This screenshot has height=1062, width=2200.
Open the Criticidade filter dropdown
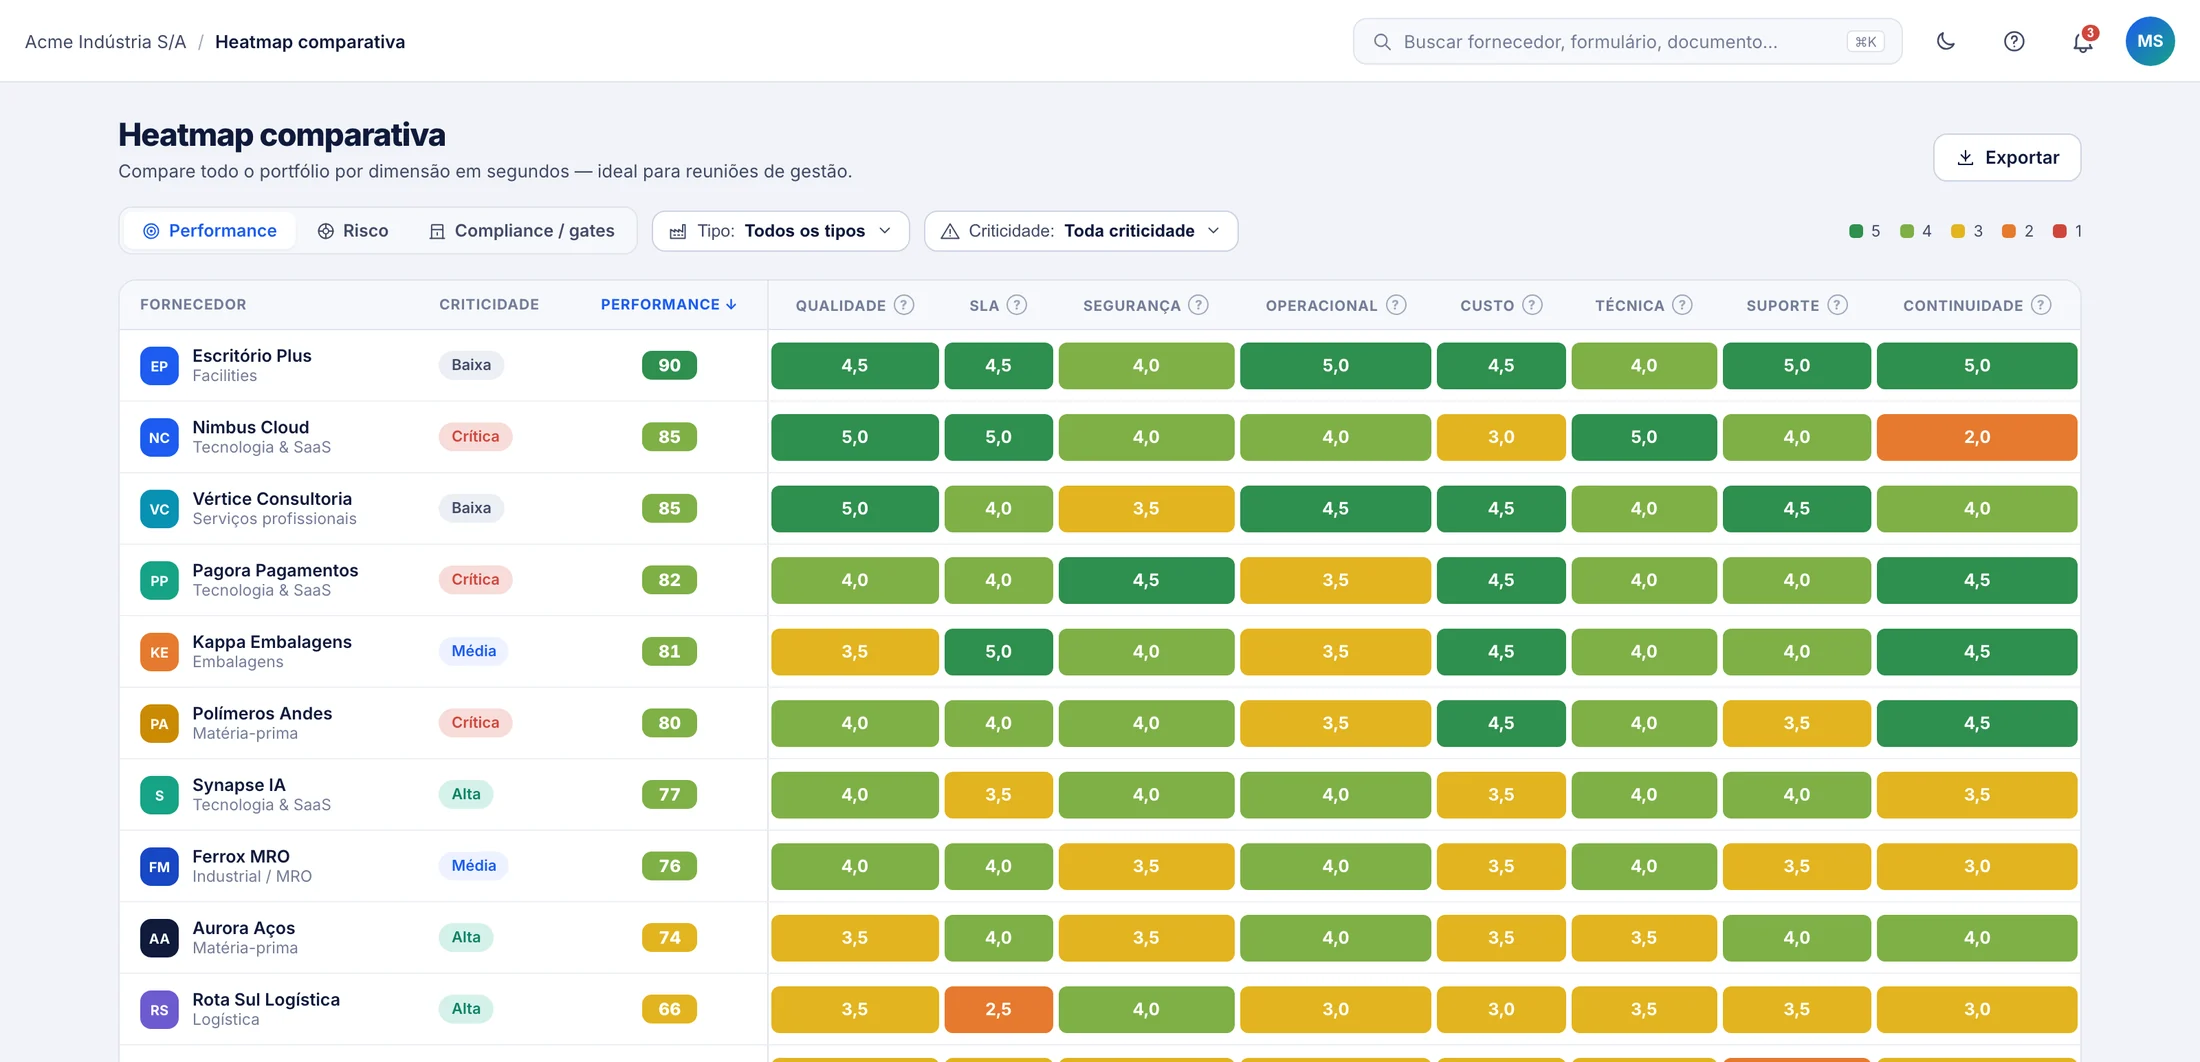click(x=1081, y=231)
